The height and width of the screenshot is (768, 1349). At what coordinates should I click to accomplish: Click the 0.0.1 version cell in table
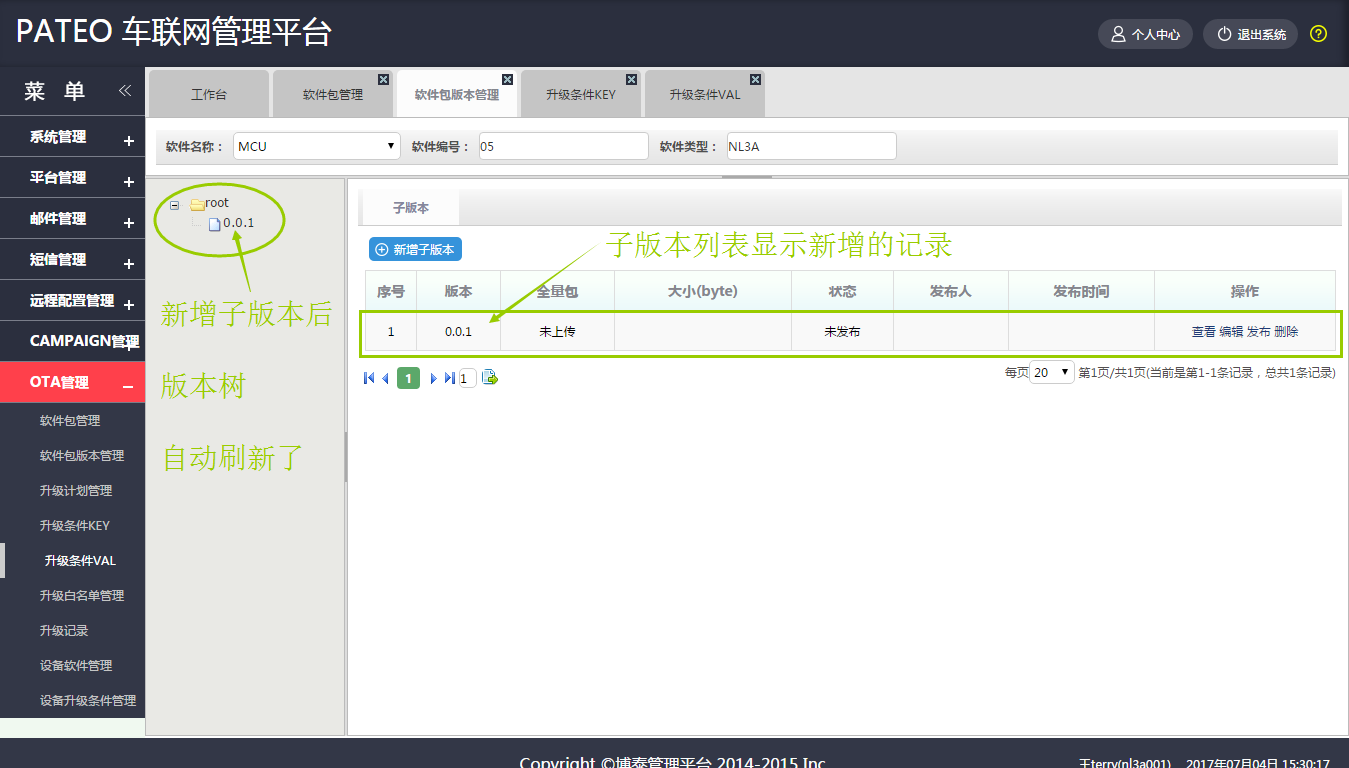(x=459, y=332)
